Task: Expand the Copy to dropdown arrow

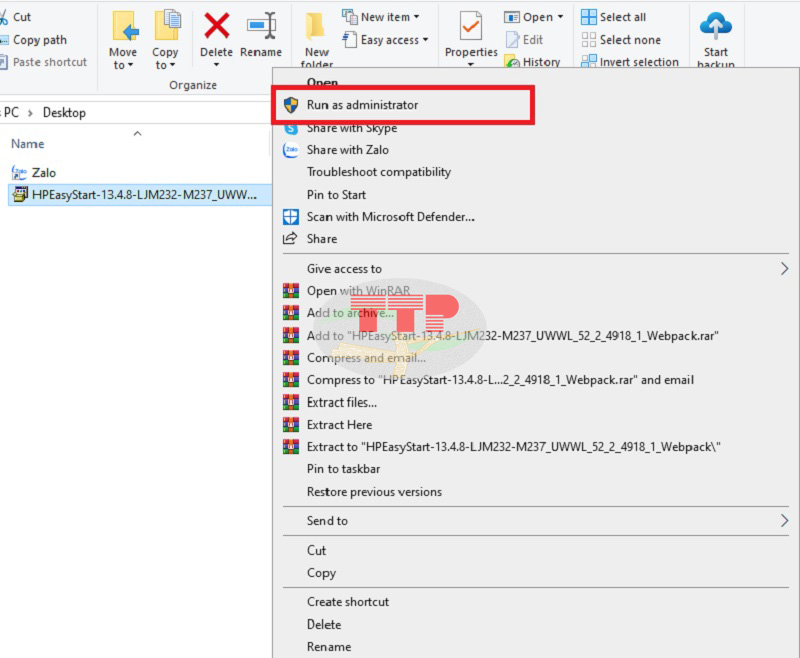Action: [x=172, y=65]
